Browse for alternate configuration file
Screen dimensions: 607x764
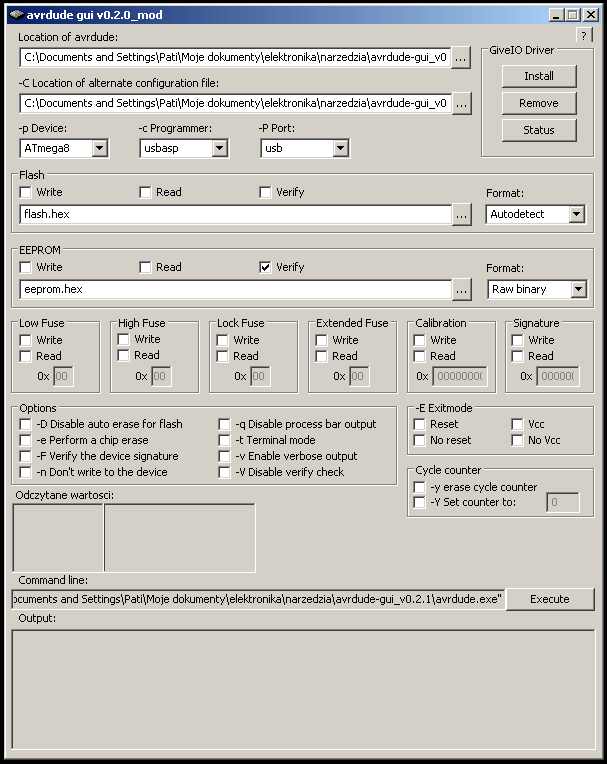461,103
